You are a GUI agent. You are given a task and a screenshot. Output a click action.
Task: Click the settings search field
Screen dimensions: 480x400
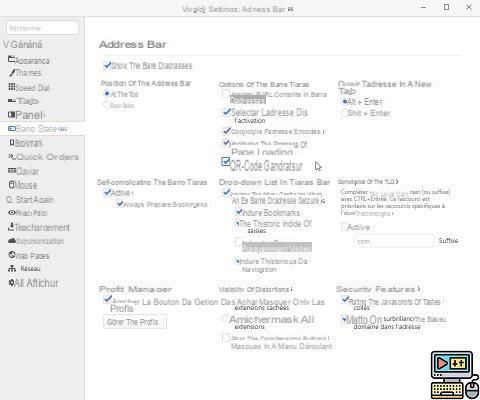(42, 28)
